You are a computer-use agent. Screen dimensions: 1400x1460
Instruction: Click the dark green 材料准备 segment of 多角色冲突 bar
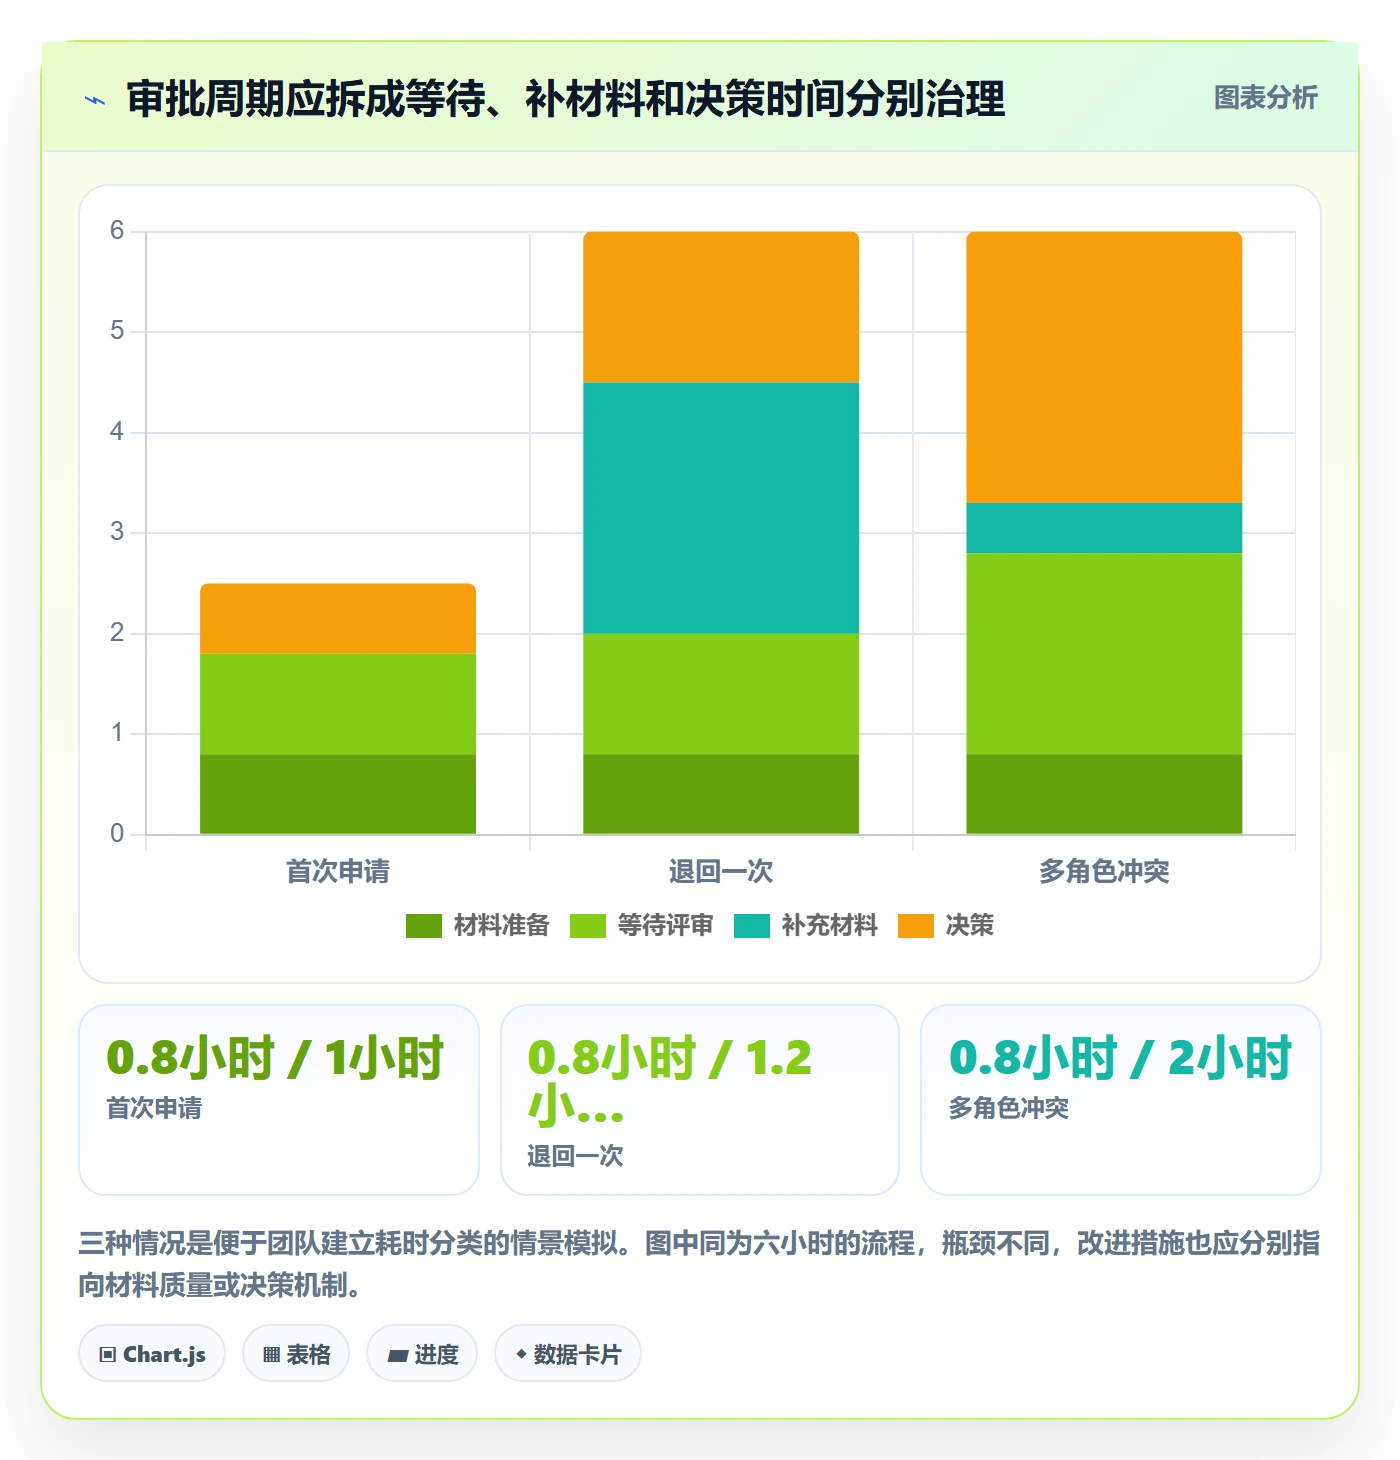[x=1104, y=794]
